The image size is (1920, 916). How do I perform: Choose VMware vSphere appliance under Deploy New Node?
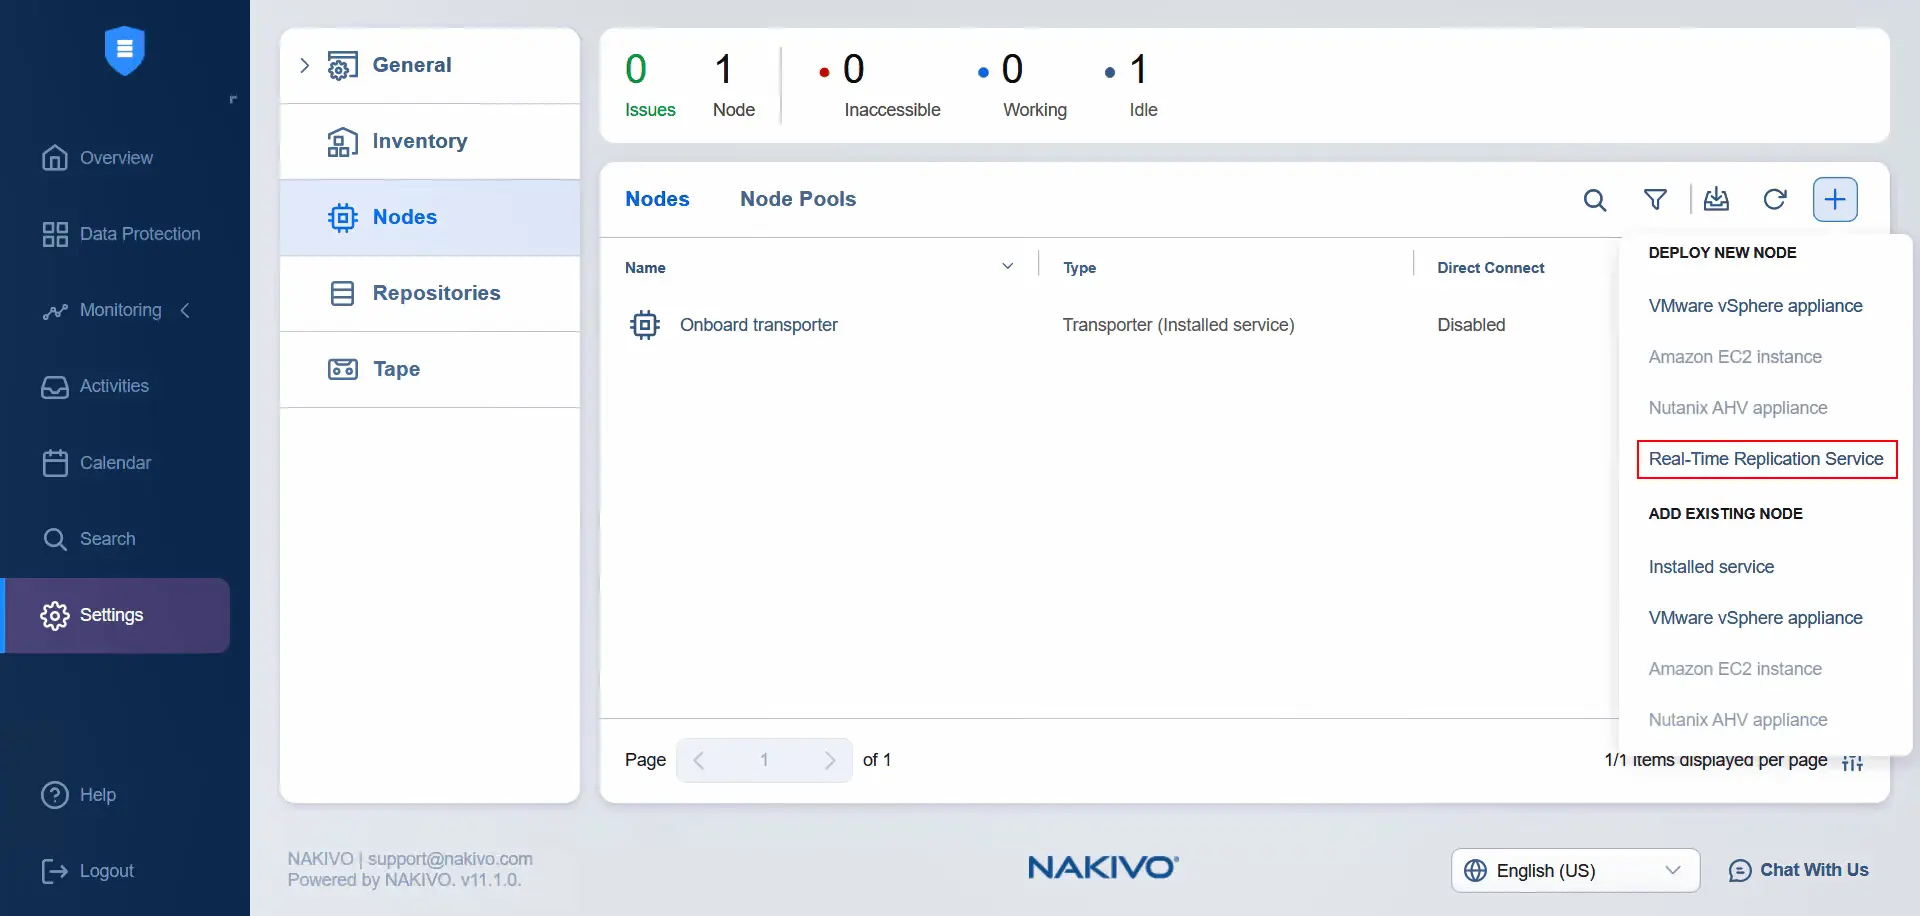point(1755,305)
